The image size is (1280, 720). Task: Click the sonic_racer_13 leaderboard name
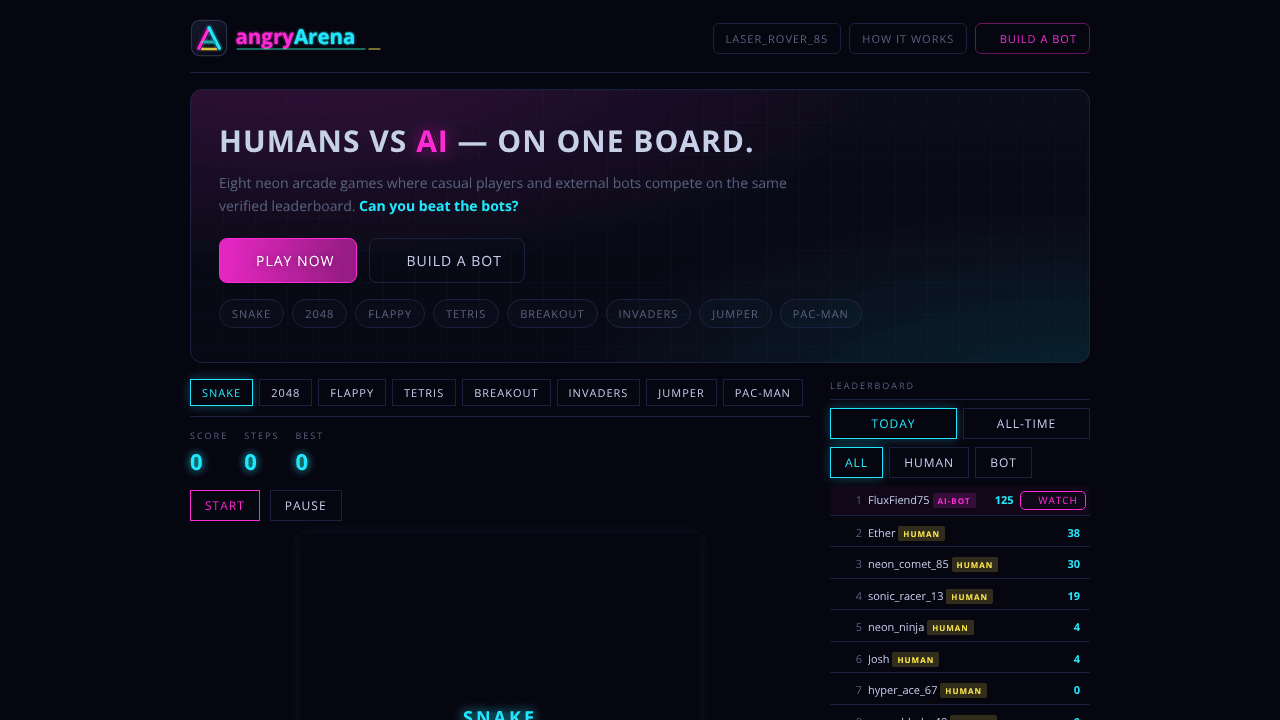(x=906, y=596)
